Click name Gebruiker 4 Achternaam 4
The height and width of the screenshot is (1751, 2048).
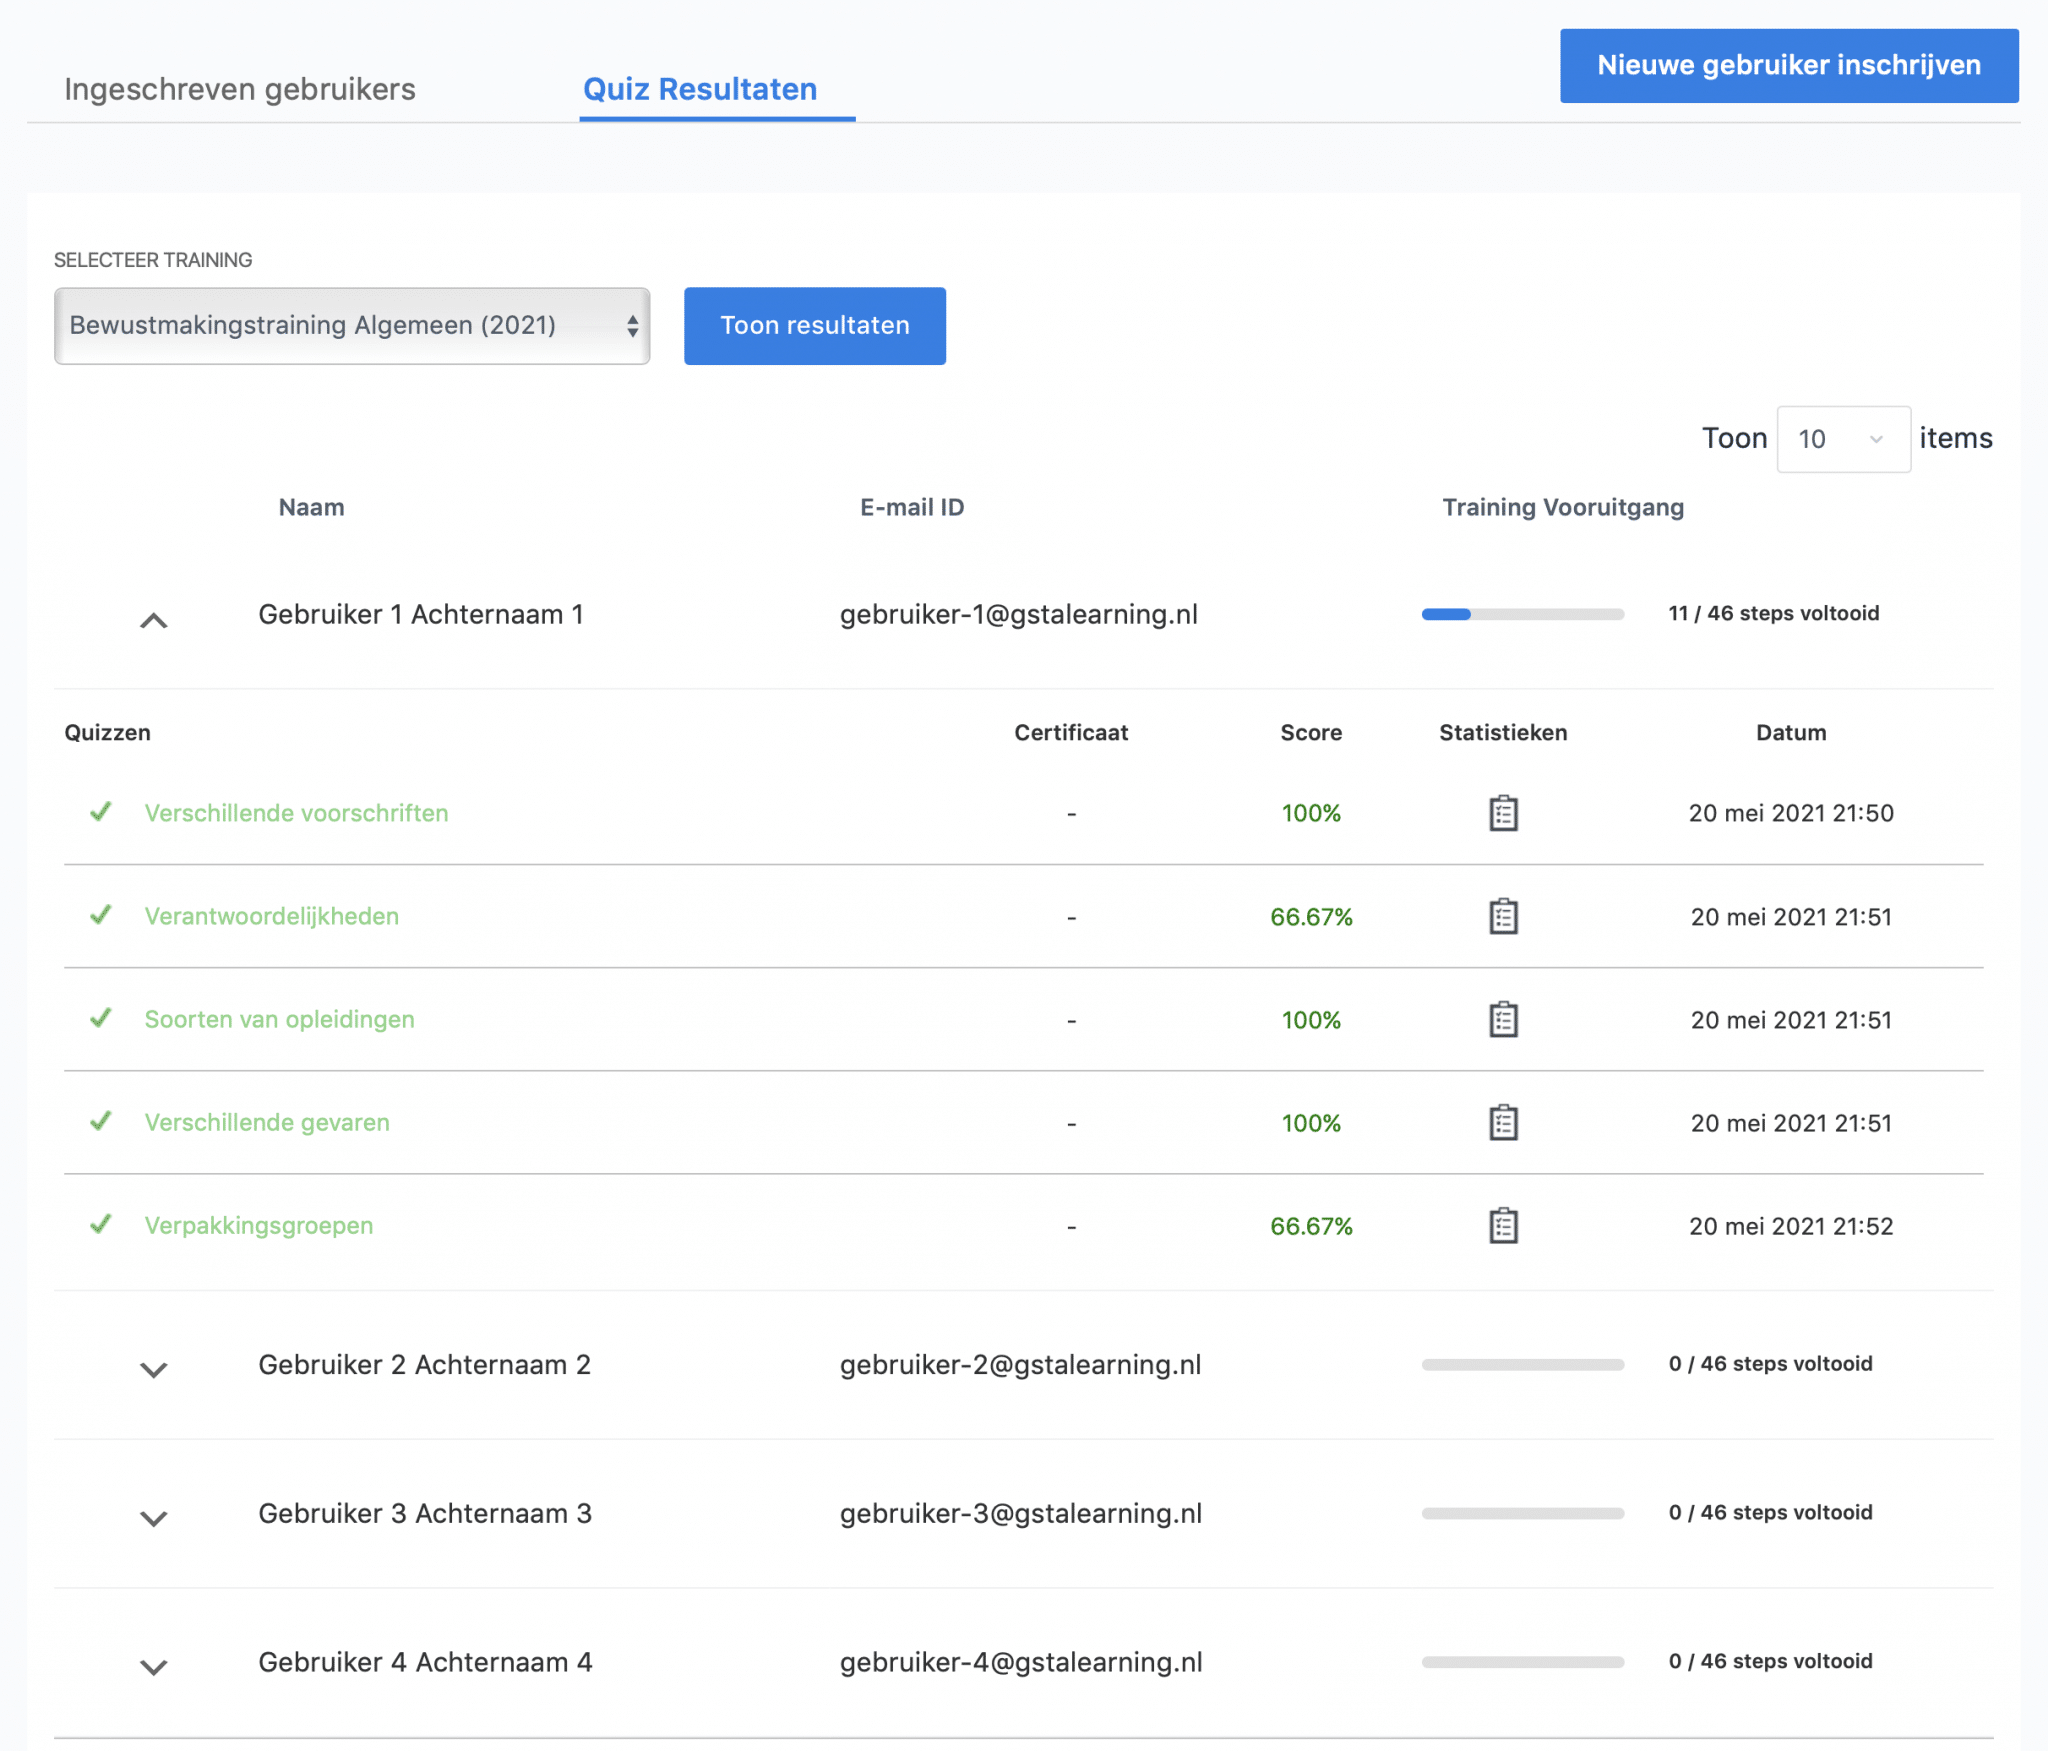tap(426, 1662)
